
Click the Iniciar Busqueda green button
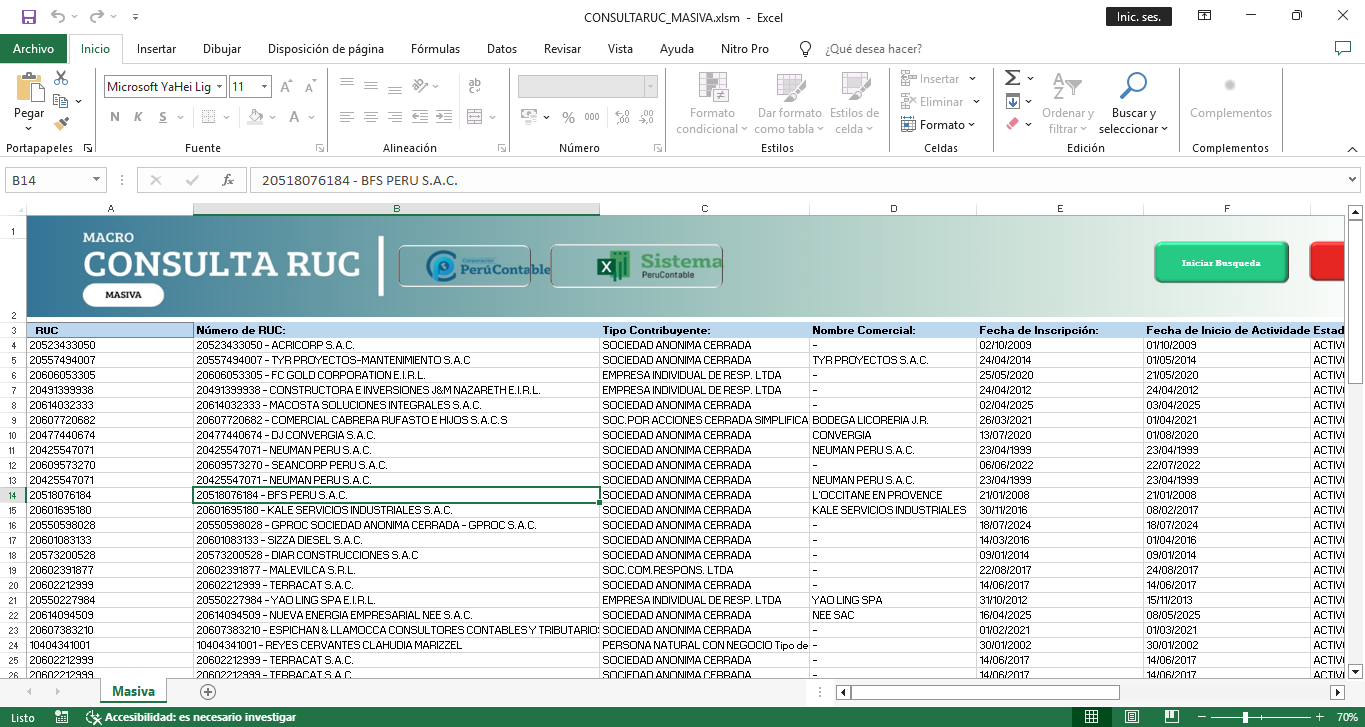[x=1220, y=263]
